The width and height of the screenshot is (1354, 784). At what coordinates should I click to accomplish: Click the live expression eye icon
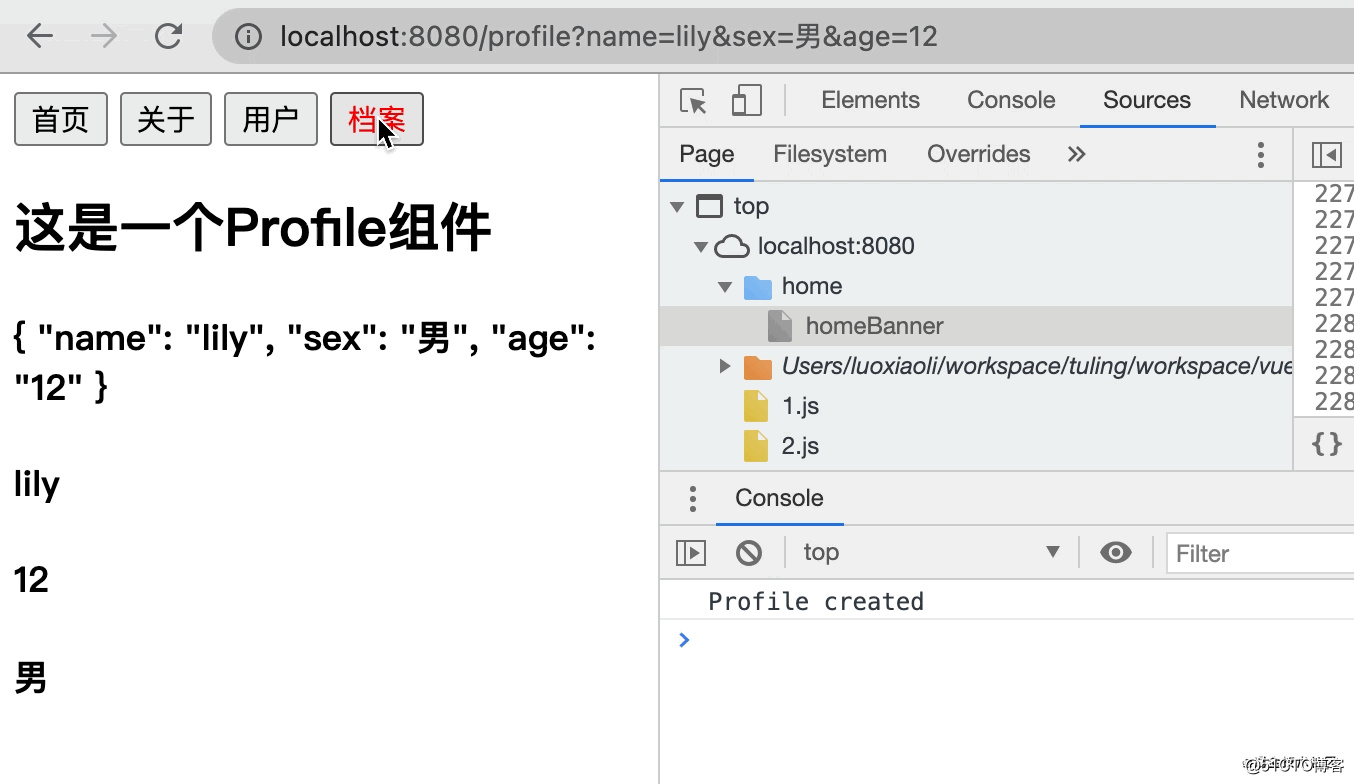[x=1116, y=552]
